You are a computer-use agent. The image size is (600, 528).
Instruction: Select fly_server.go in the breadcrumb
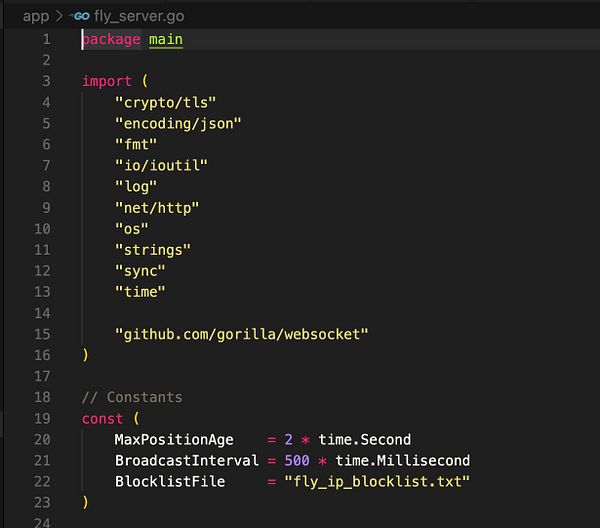(139, 16)
